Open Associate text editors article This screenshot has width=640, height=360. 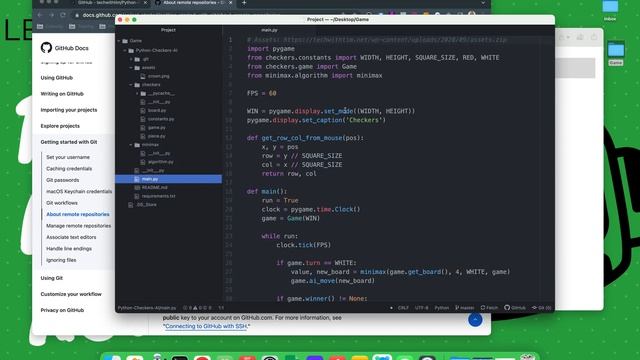click(x=71, y=237)
